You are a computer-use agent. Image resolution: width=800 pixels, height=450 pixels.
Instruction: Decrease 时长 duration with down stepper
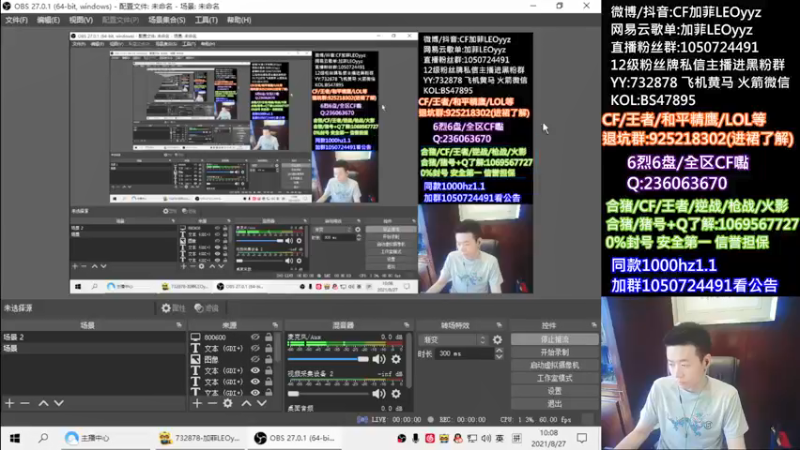[499, 356]
